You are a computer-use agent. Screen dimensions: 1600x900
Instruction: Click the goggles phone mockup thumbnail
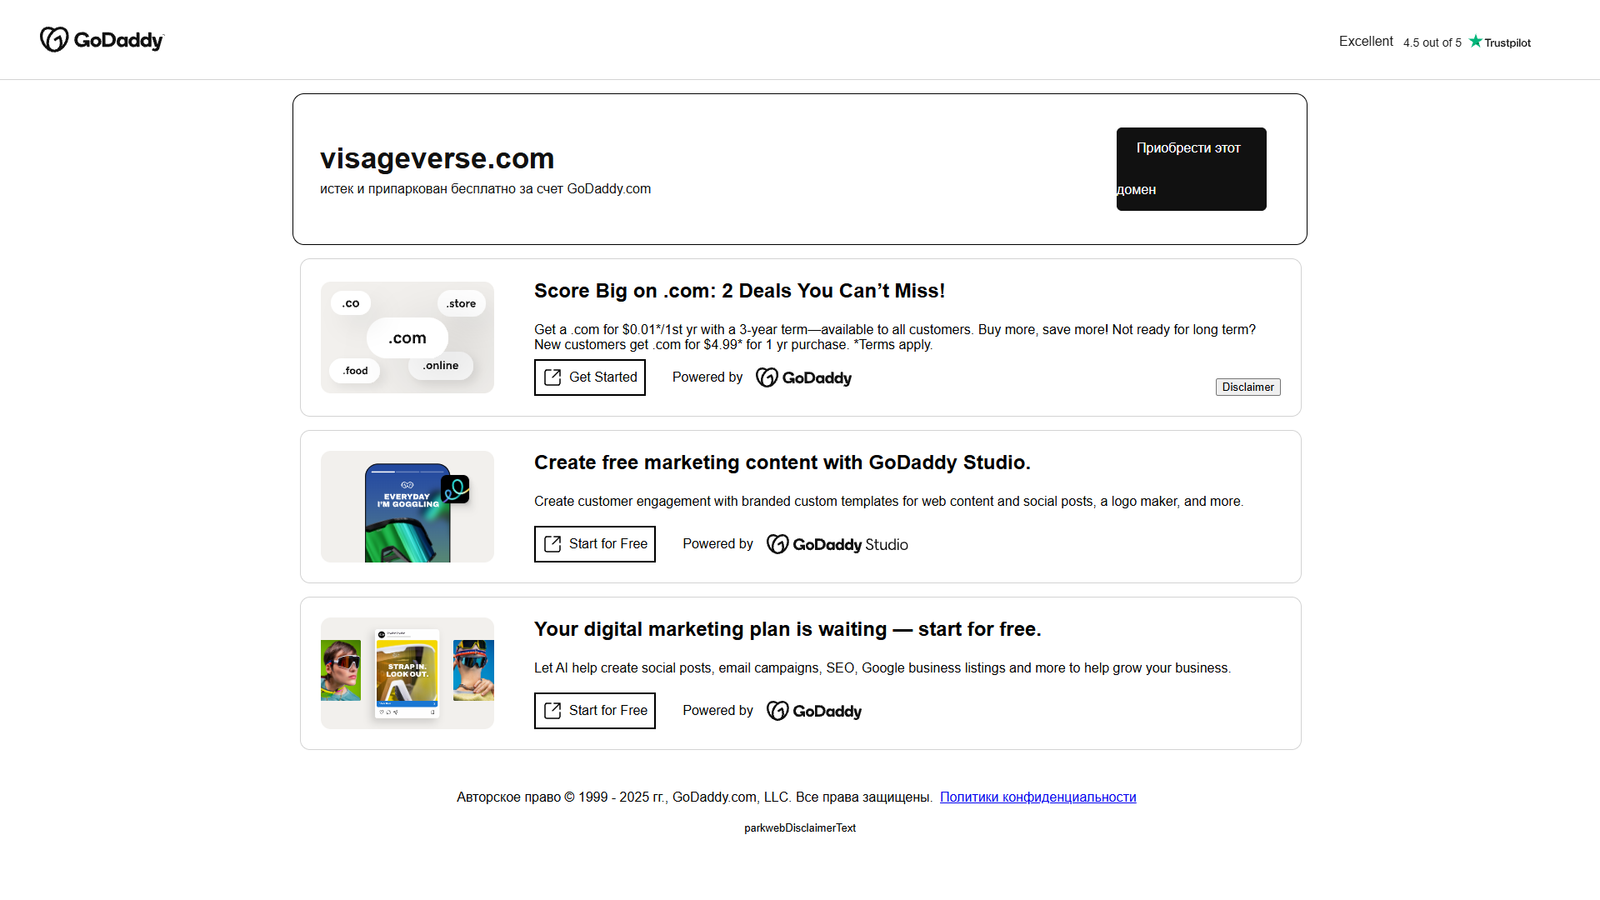pos(407,507)
